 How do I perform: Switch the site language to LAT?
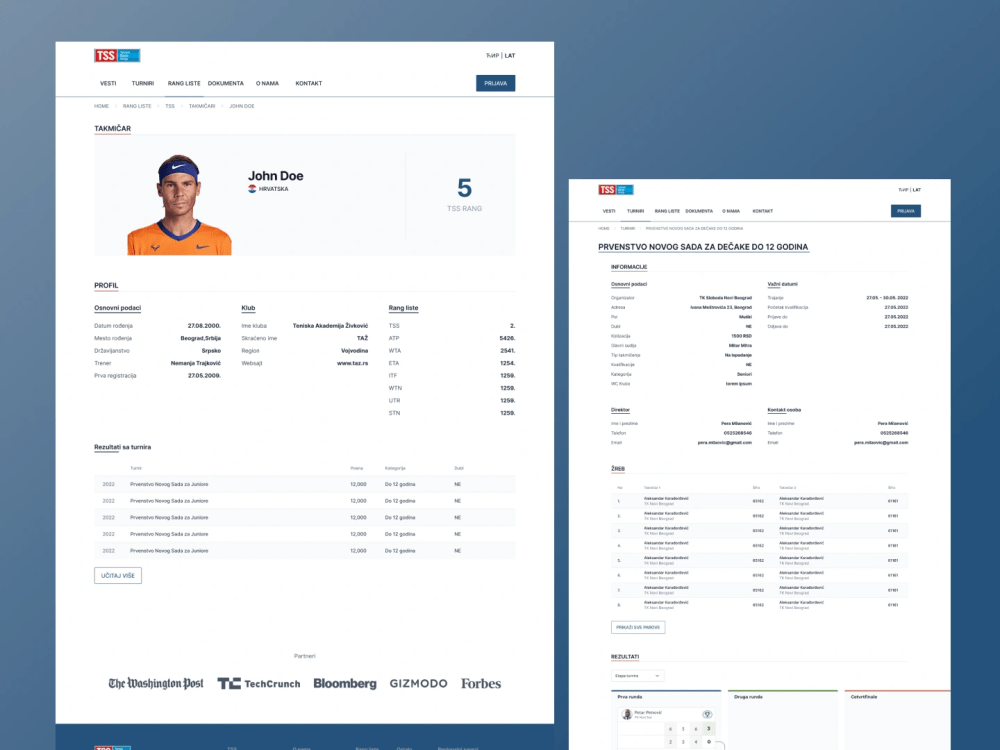click(510, 55)
